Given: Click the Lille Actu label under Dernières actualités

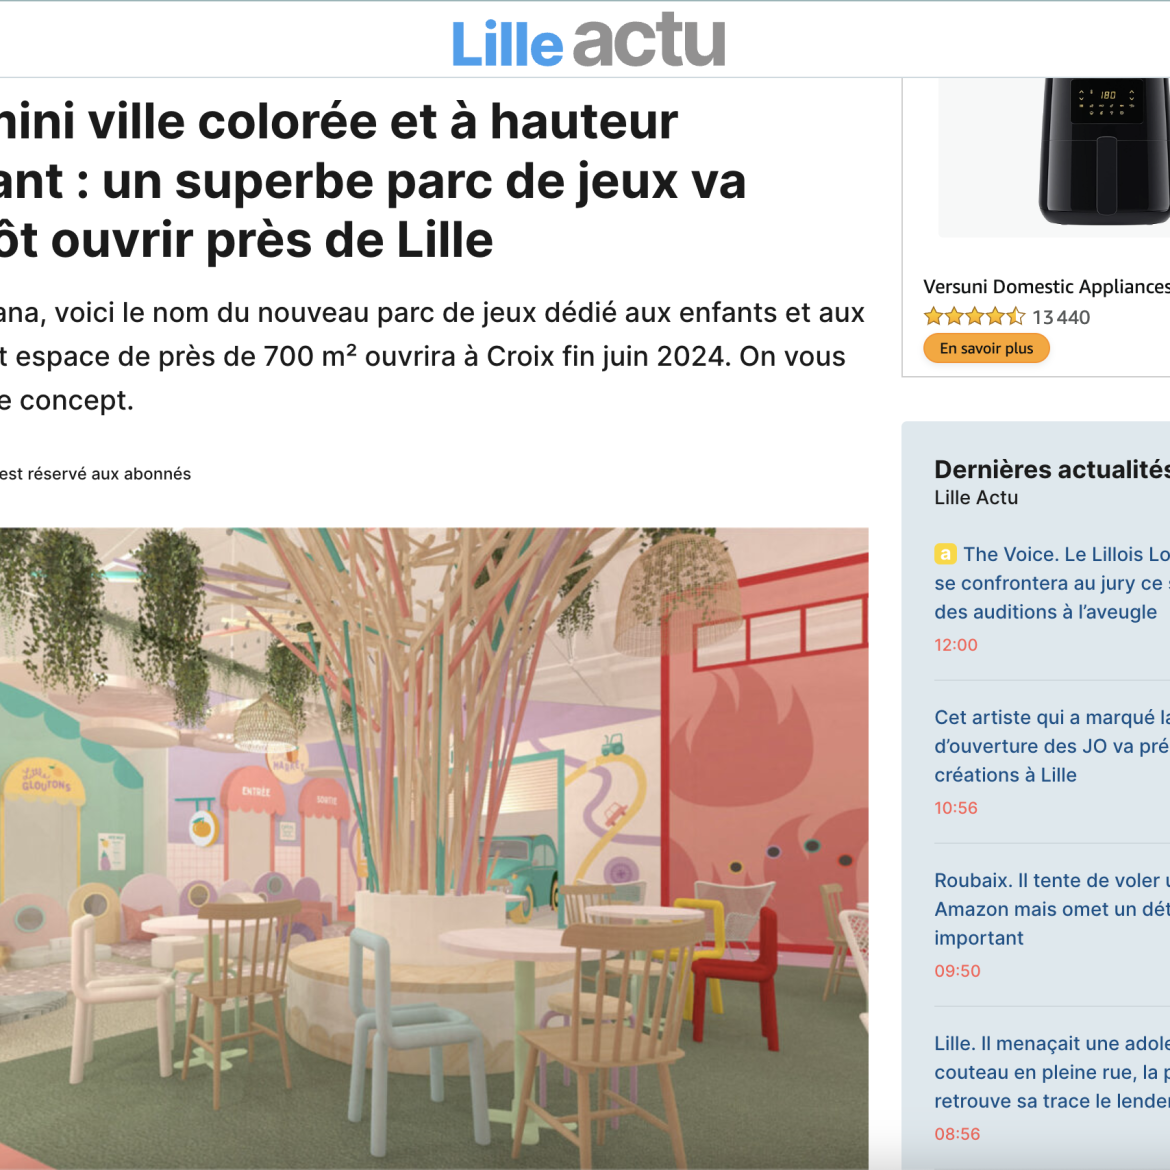Looking at the screenshot, I should (976, 498).
